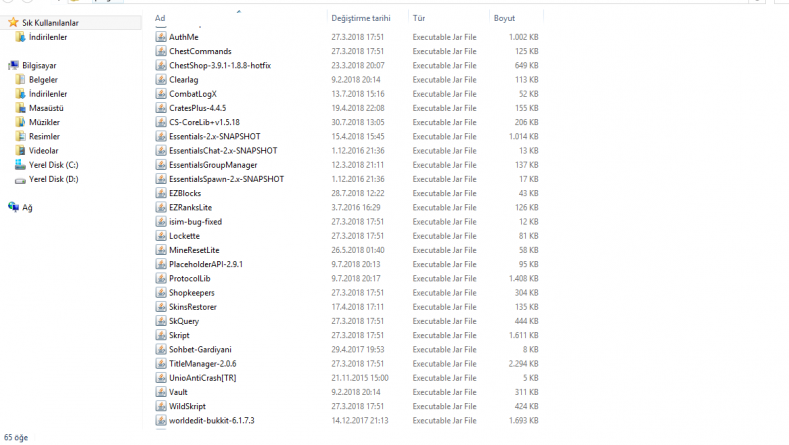Screen dimensions: 789x445
Task: Select the Vault file name
Action: pos(178,392)
